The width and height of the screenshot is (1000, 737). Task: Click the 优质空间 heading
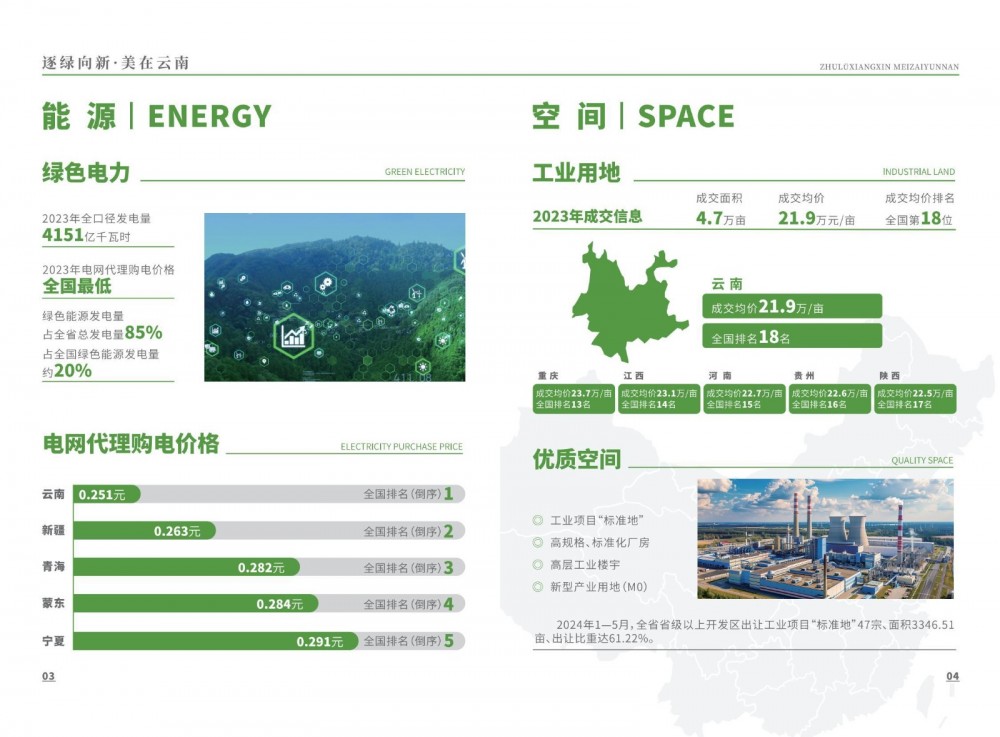(x=577, y=459)
